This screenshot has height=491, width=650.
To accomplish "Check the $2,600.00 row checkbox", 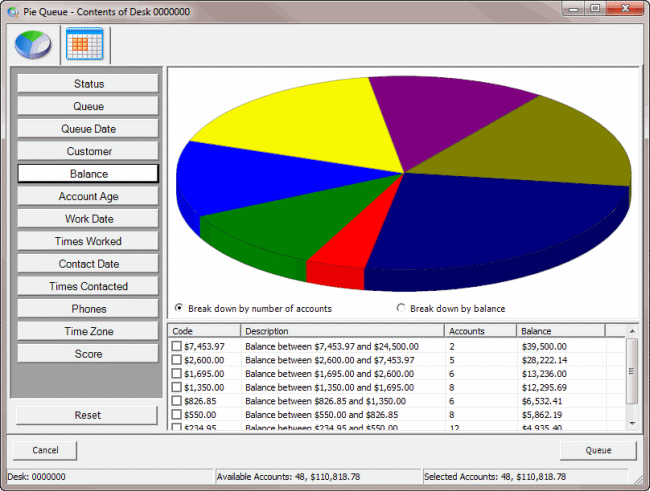I will pos(177,360).
